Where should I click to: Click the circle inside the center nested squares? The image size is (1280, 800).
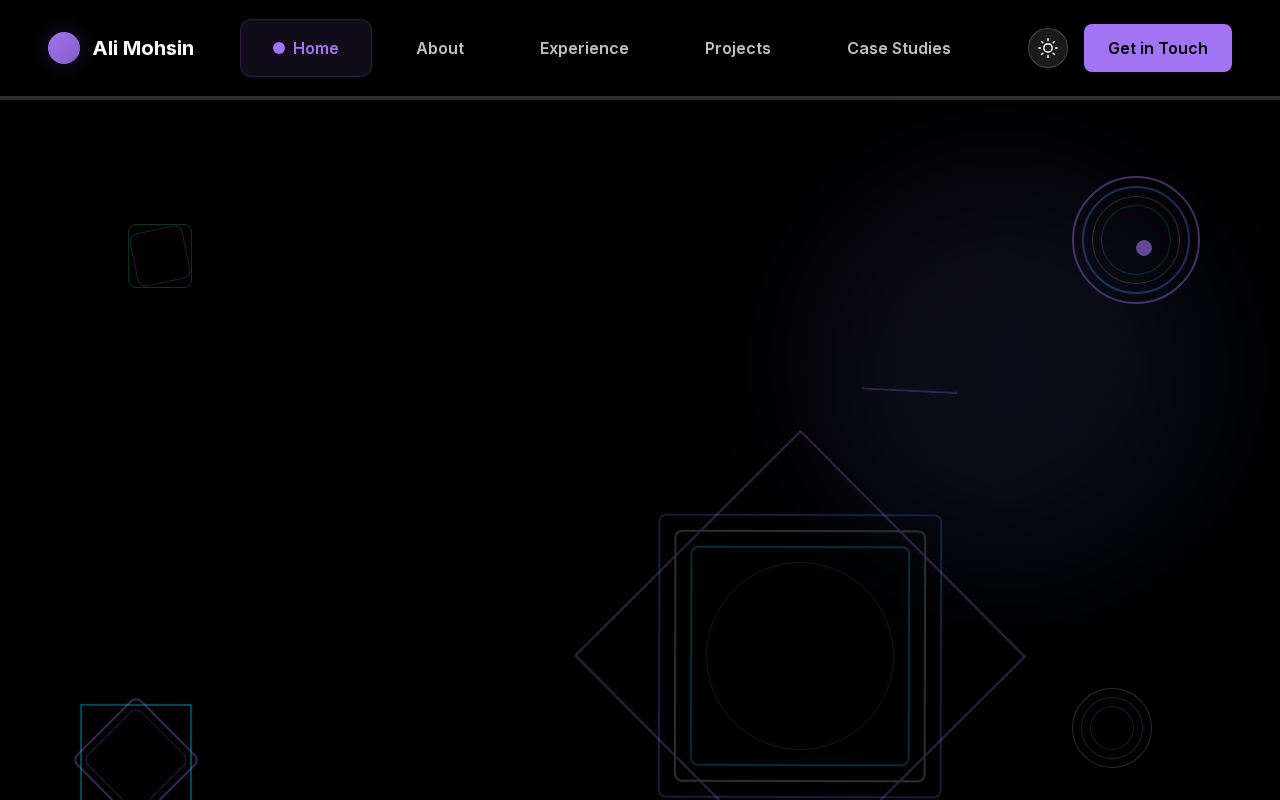pos(800,656)
